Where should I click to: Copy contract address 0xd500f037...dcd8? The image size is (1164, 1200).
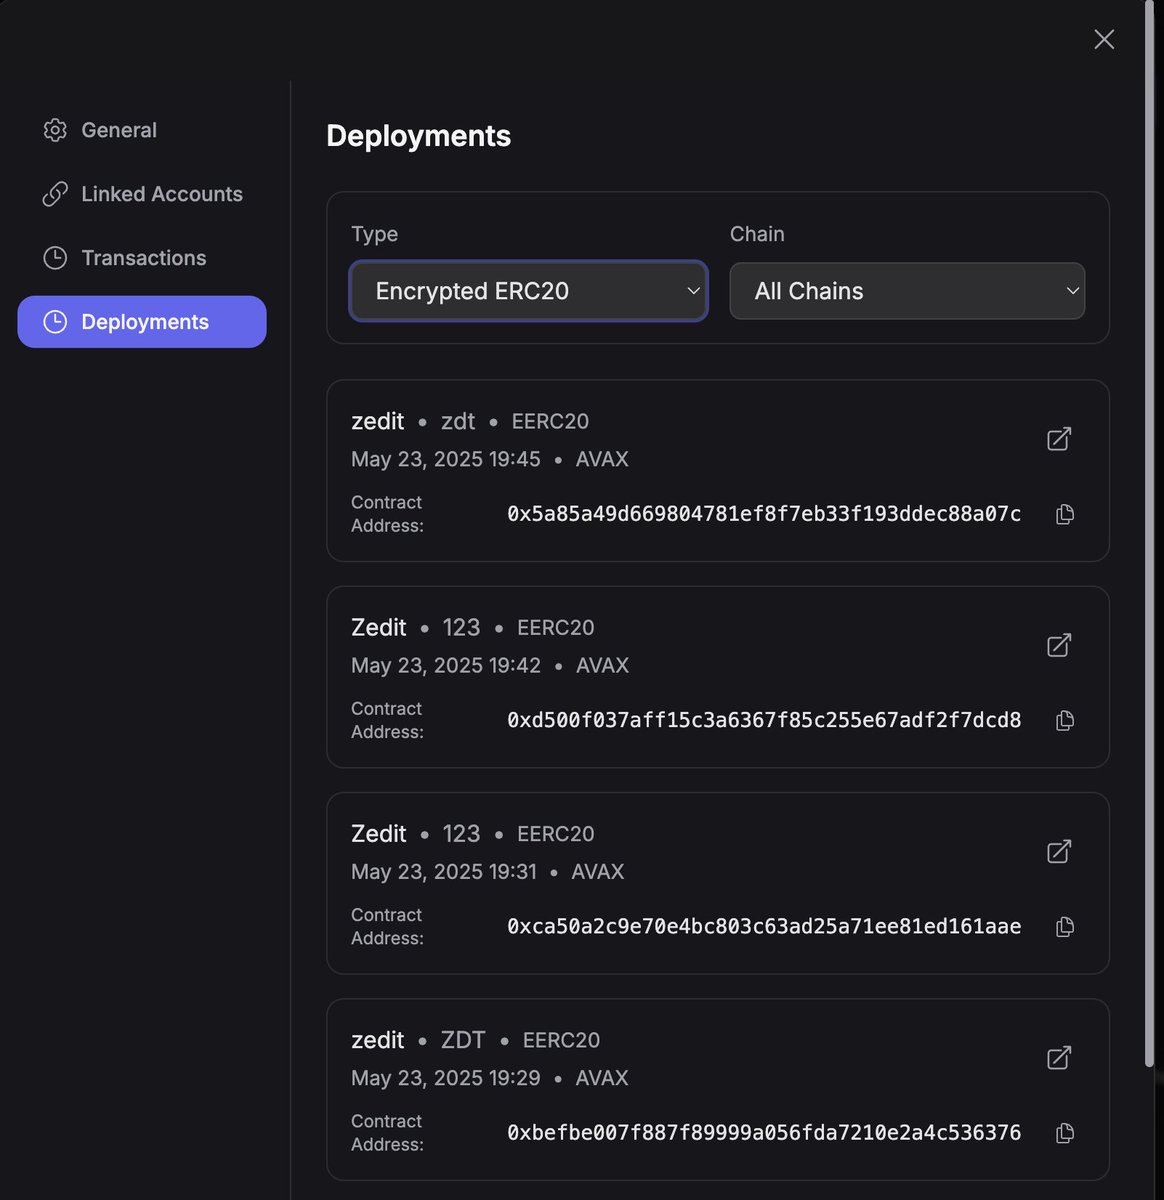pyautogui.click(x=1065, y=720)
